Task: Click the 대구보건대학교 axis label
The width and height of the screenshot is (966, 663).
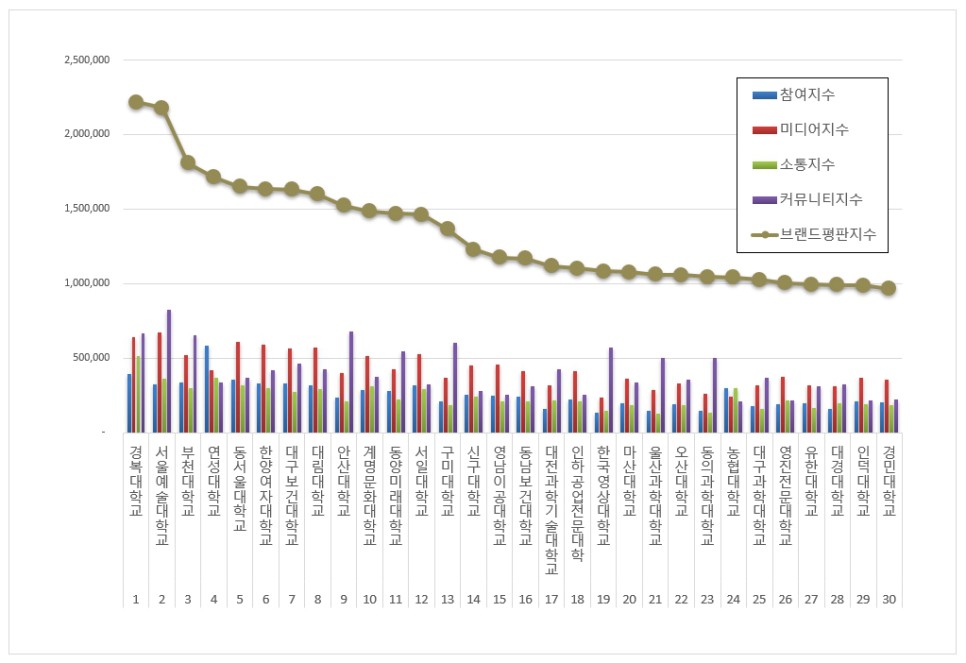Action: coord(292,495)
